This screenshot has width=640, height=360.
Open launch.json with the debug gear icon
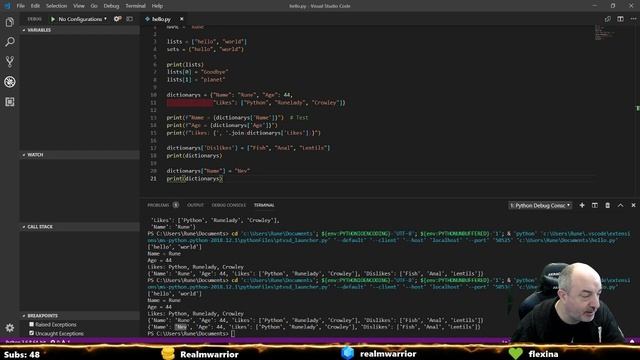click(x=118, y=19)
